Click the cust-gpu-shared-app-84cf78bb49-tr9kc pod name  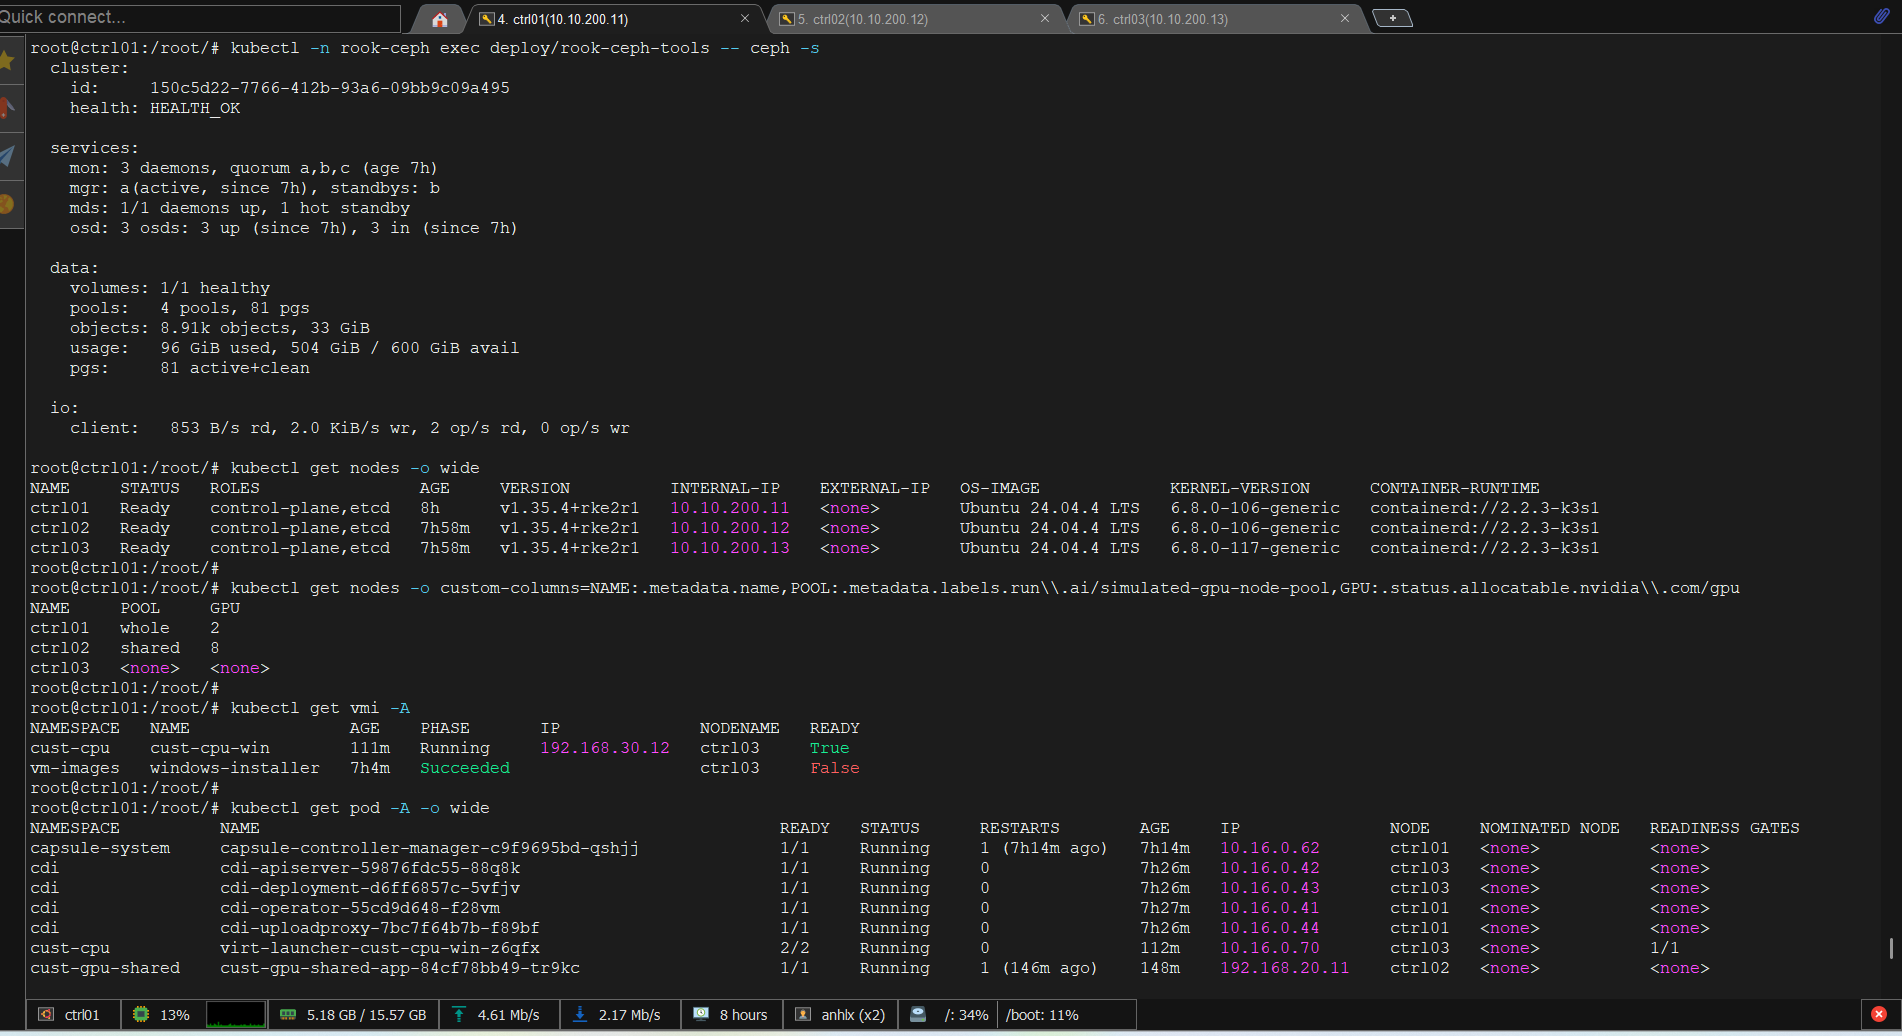pos(400,968)
